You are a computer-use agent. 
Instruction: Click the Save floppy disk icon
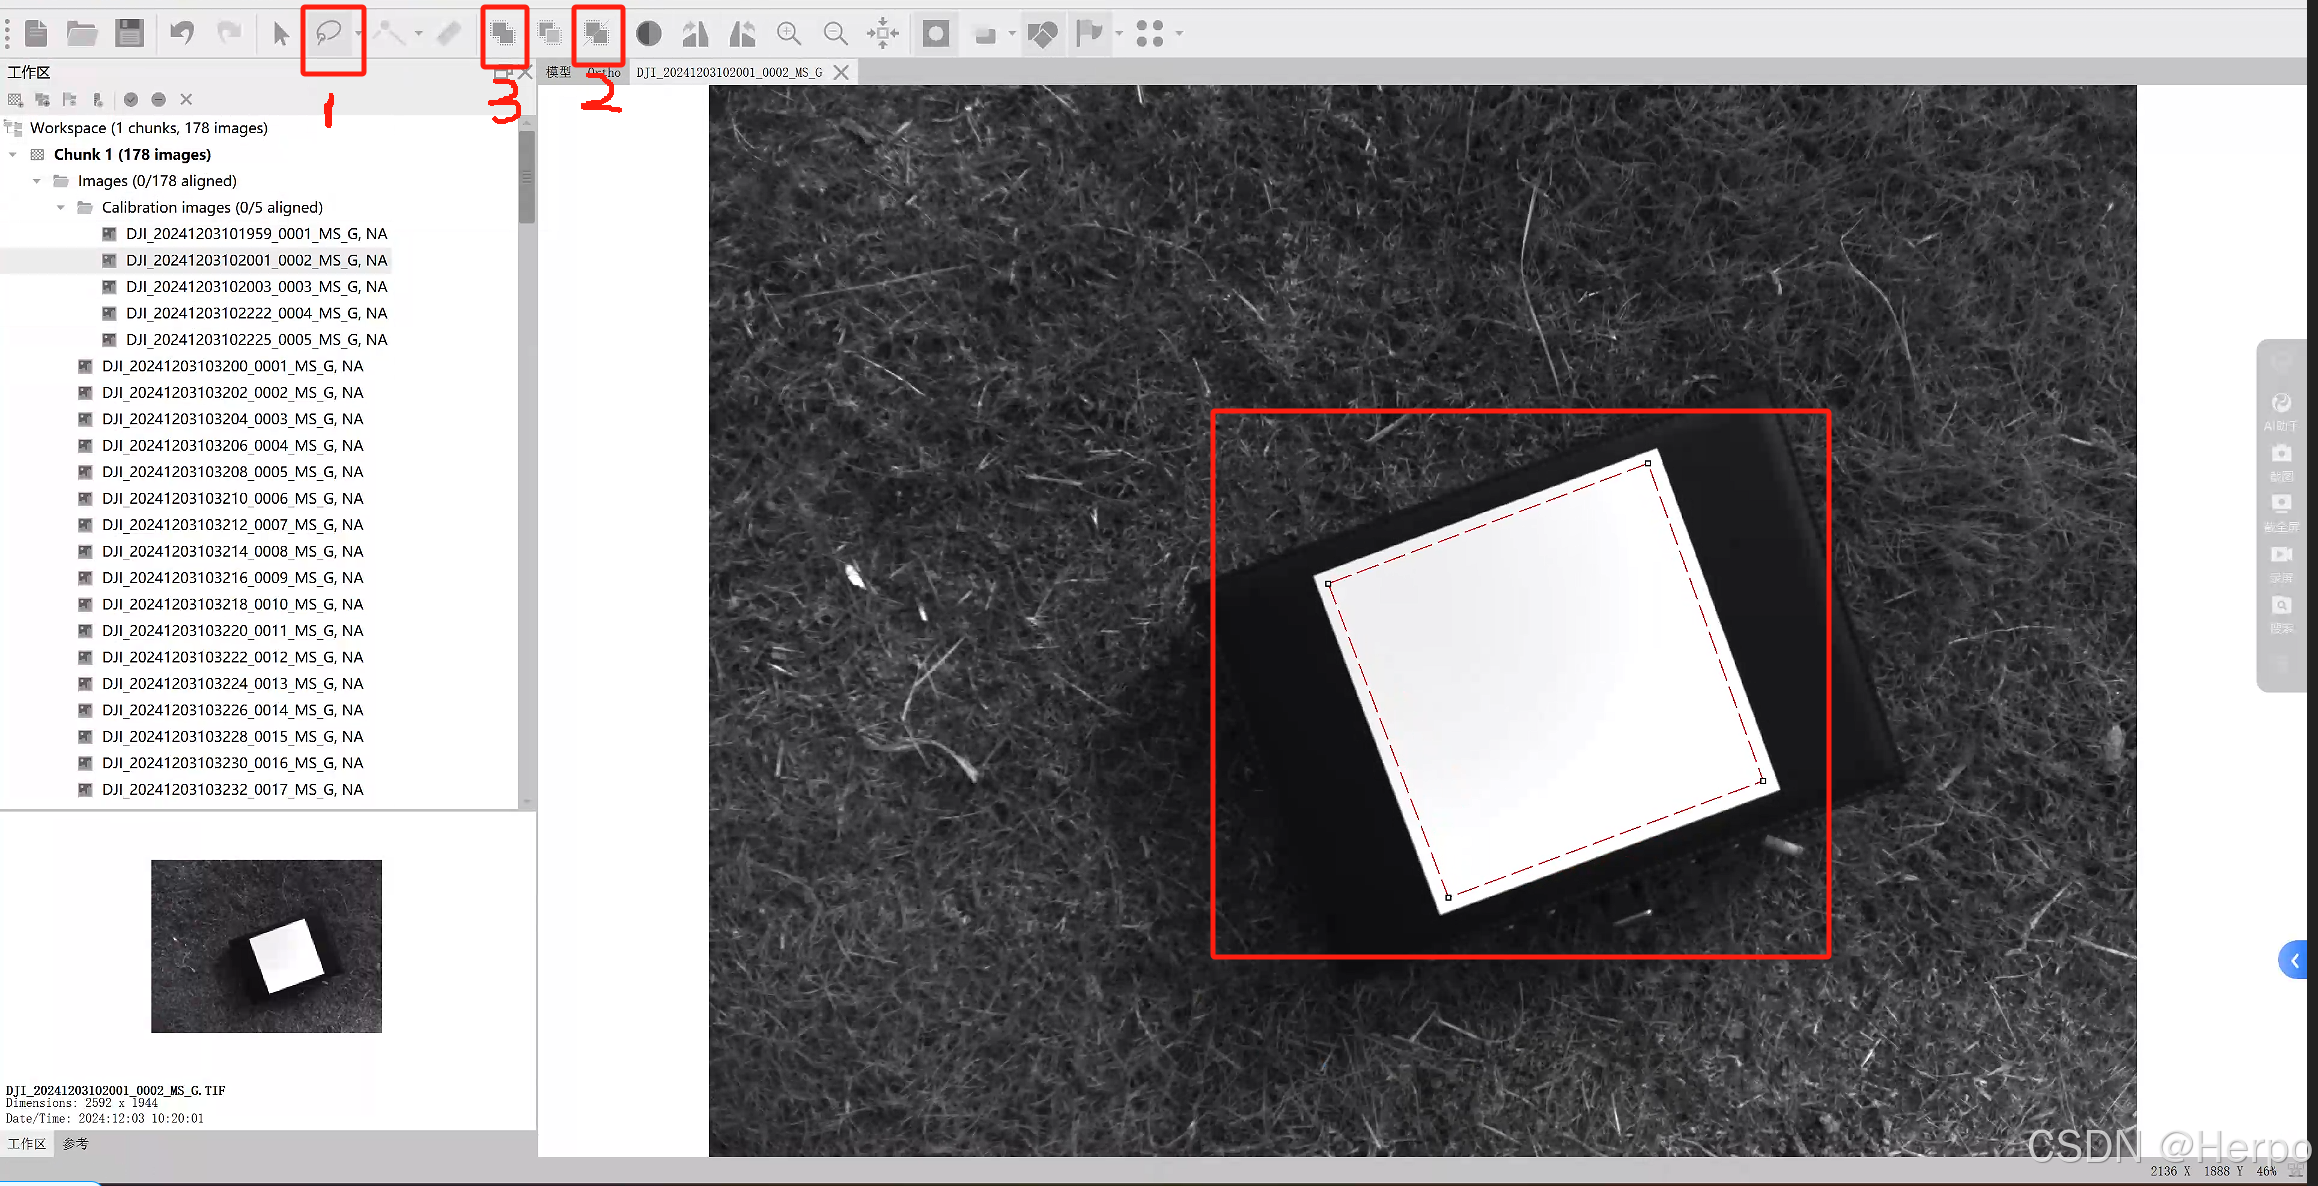pos(129,34)
